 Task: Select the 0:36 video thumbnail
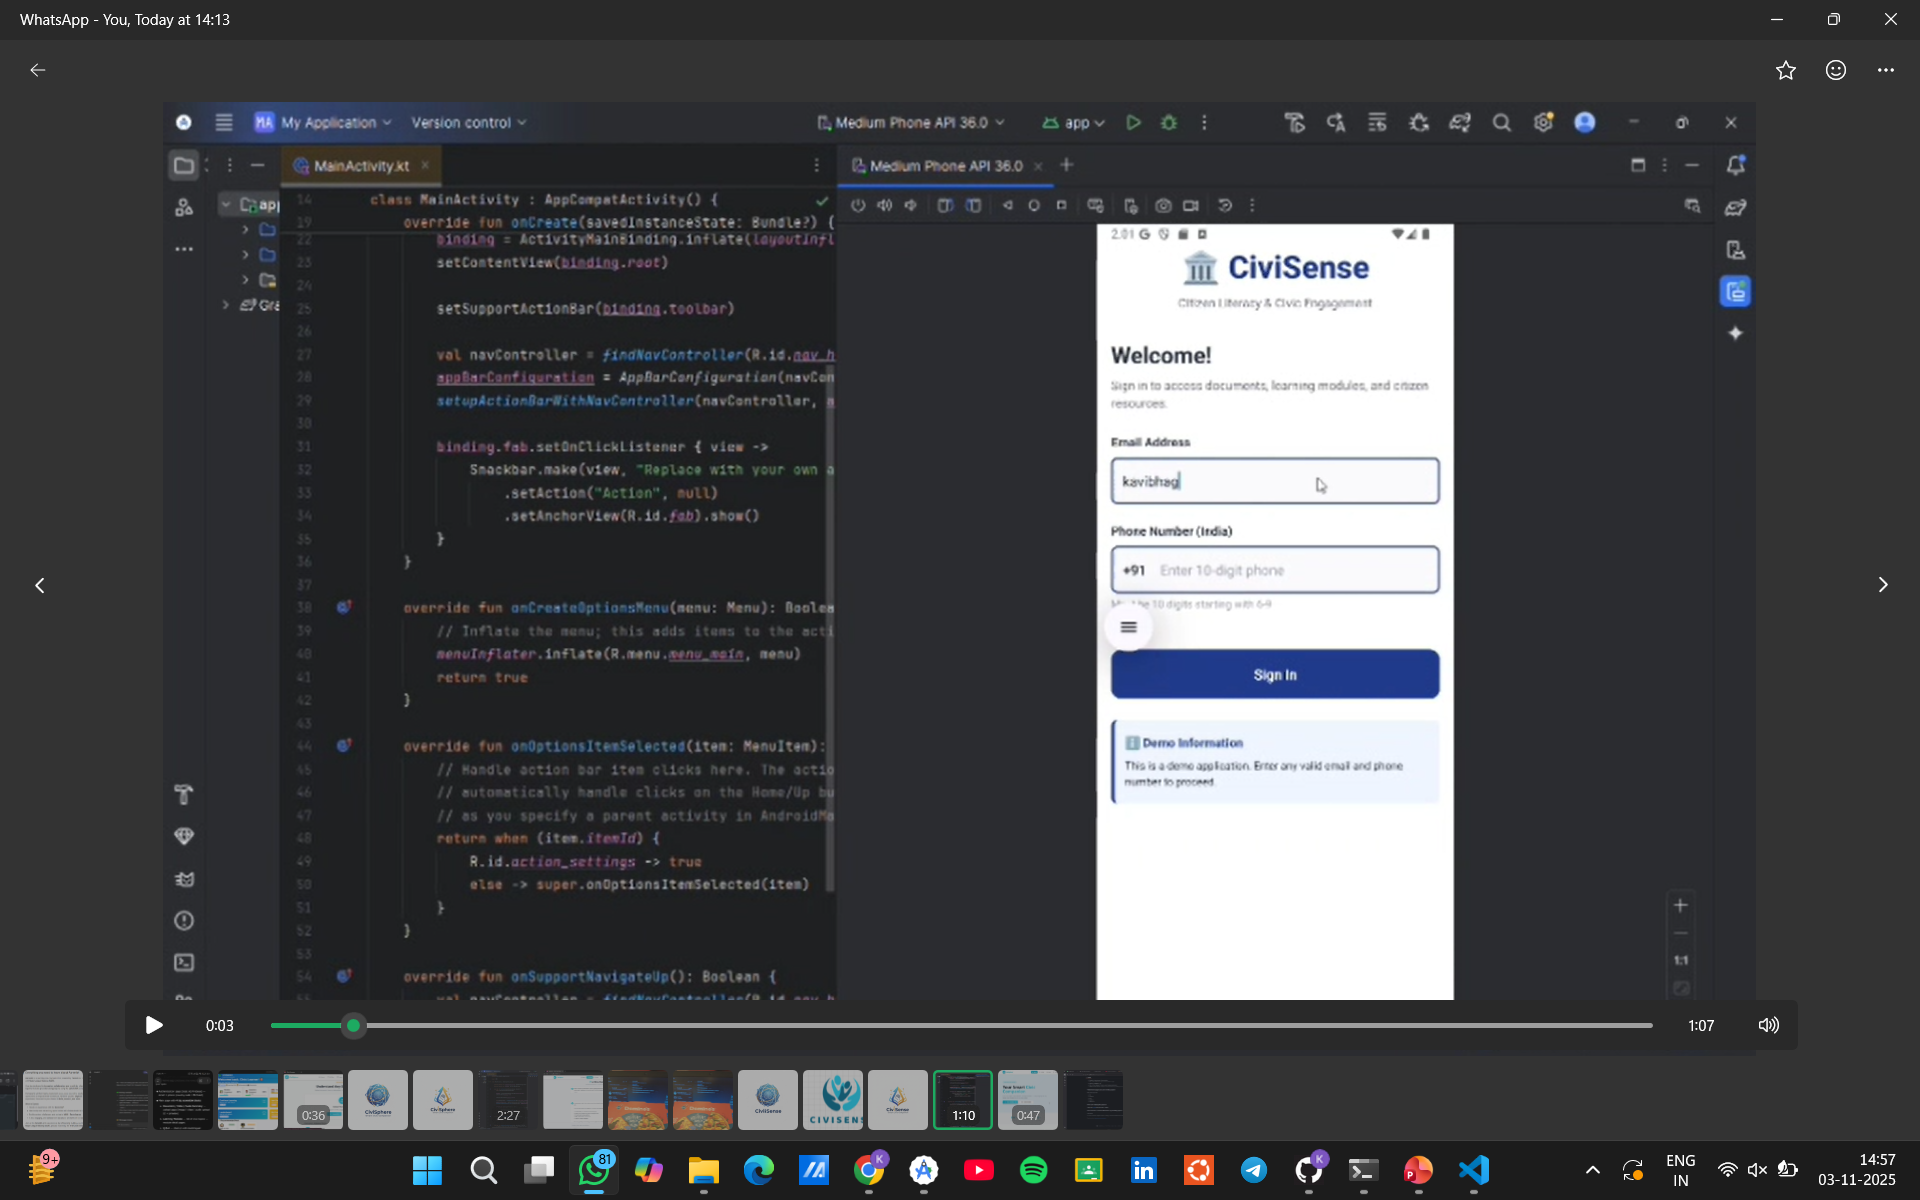click(313, 1100)
